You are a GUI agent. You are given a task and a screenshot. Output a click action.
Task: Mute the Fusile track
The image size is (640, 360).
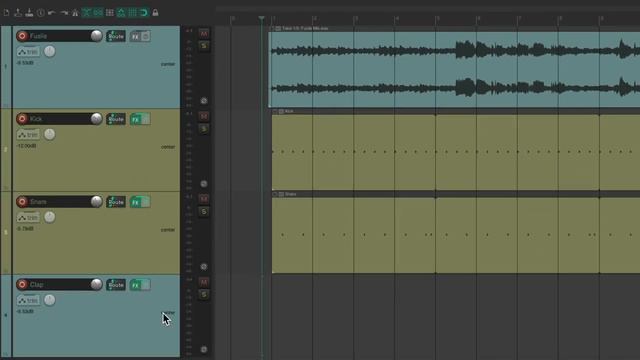(204, 33)
